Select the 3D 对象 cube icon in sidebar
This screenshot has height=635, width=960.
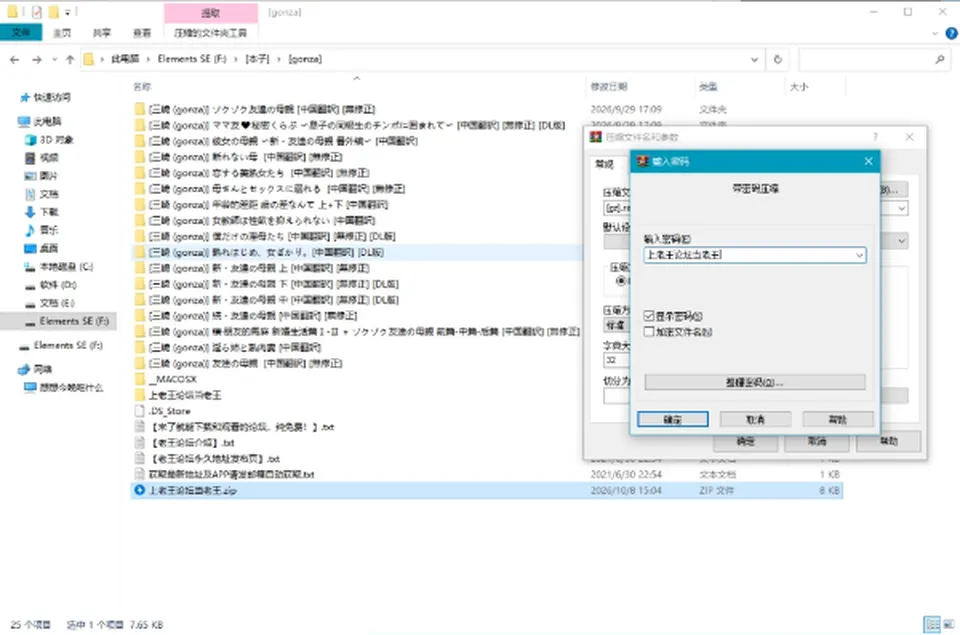click(30, 140)
